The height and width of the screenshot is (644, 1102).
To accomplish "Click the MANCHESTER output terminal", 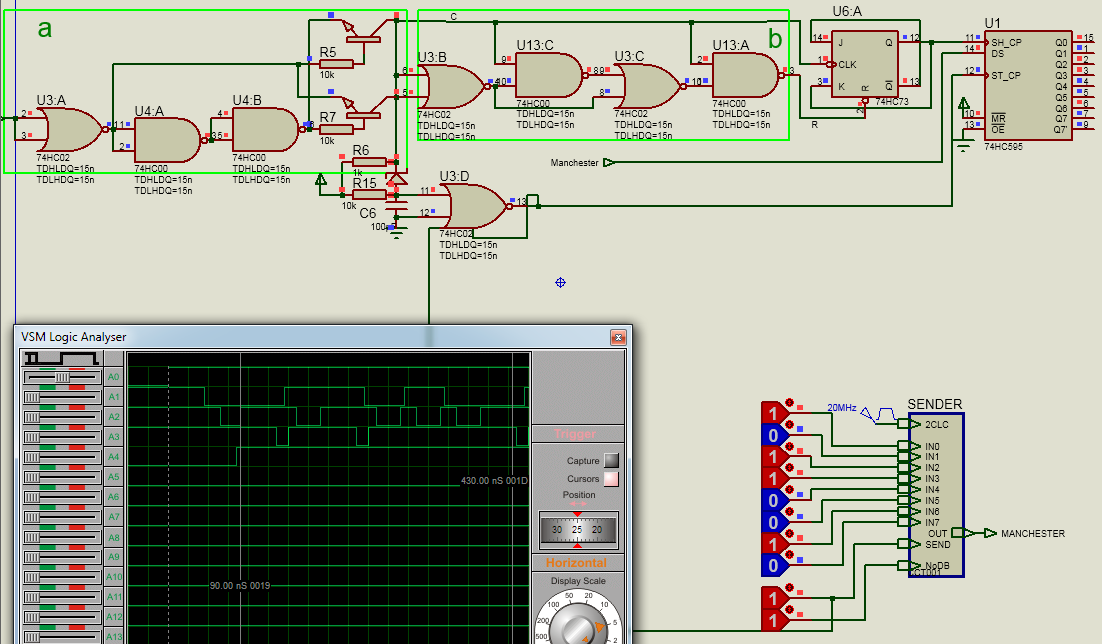I will (990, 533).
